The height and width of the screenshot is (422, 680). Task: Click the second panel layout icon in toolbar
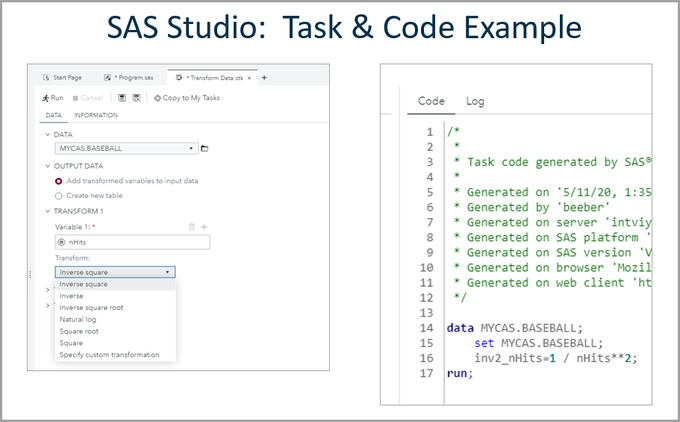tap(136, 98)
